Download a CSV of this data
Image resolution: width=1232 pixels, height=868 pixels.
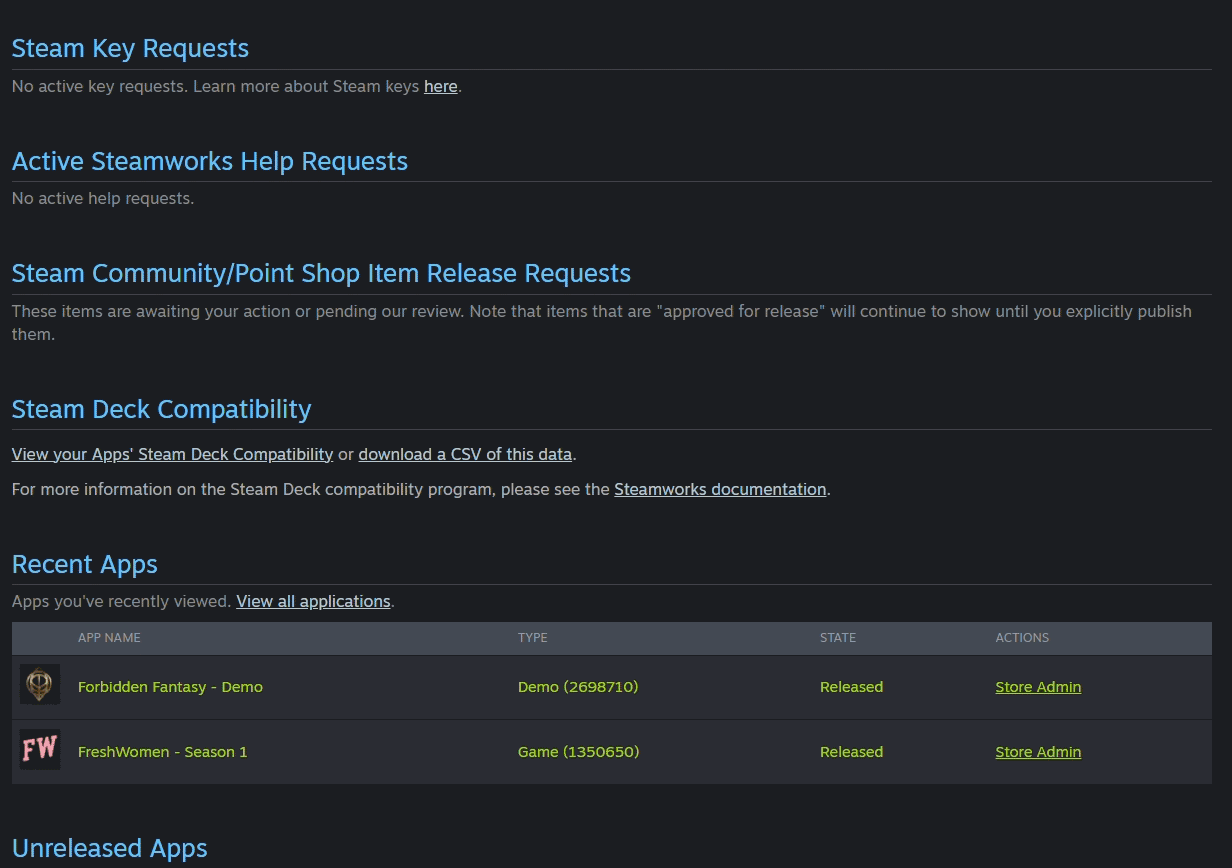coord(465,454)
